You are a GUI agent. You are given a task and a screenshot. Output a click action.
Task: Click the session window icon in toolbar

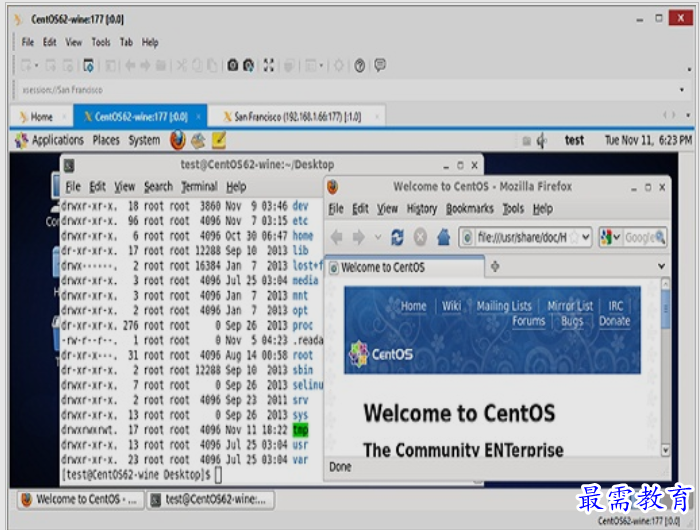coord(88,66)
